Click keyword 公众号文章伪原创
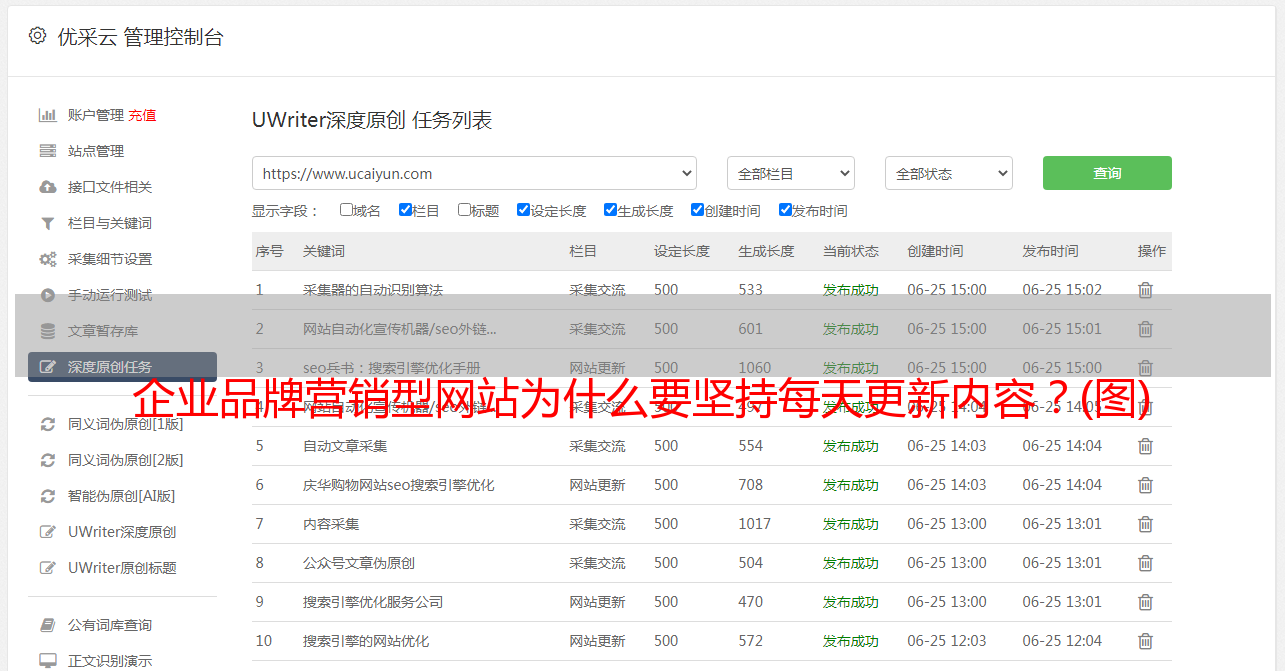 tap(359, 563)
